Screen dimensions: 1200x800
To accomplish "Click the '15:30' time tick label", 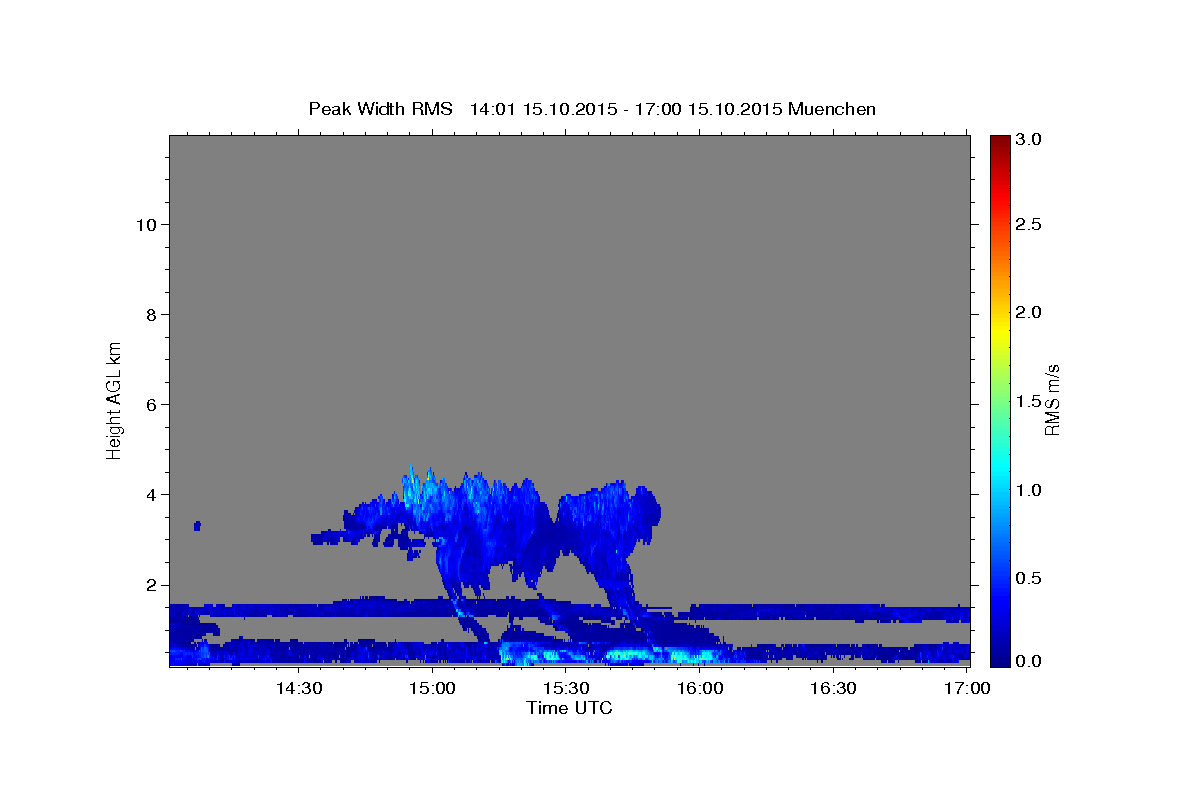I will click(x=565, y=688).
